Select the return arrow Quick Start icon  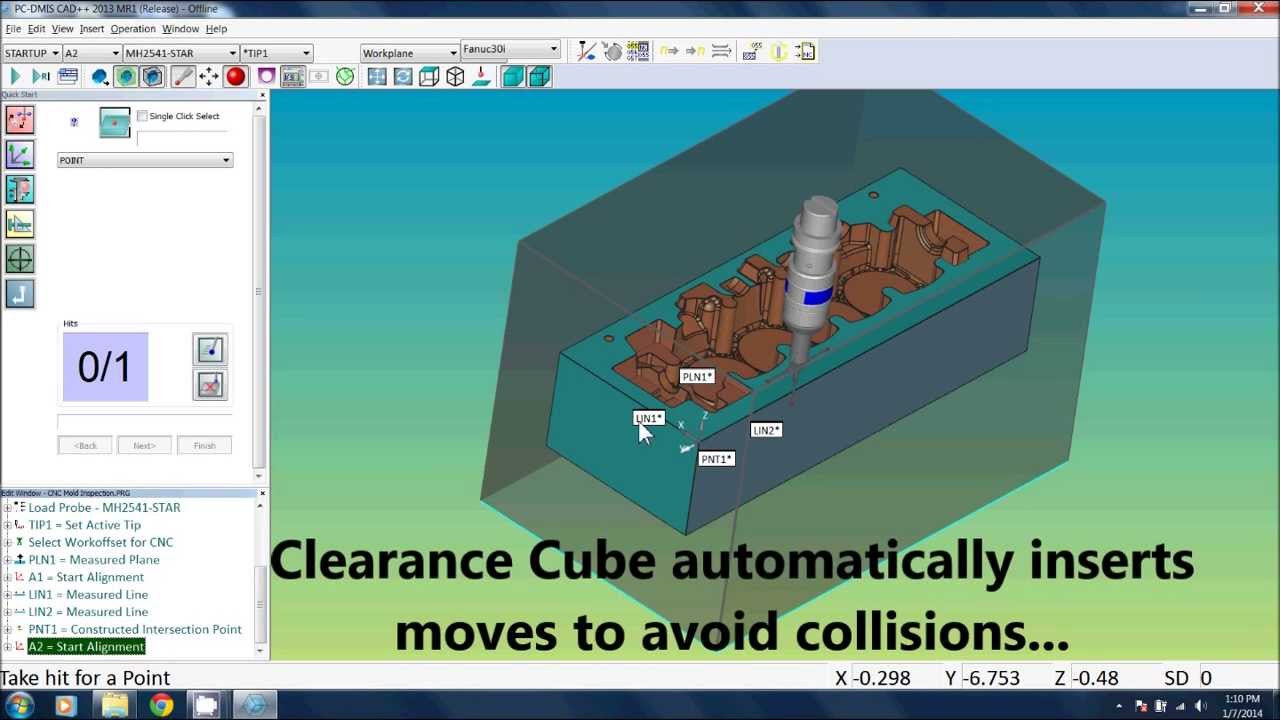[x=19, y=294]
